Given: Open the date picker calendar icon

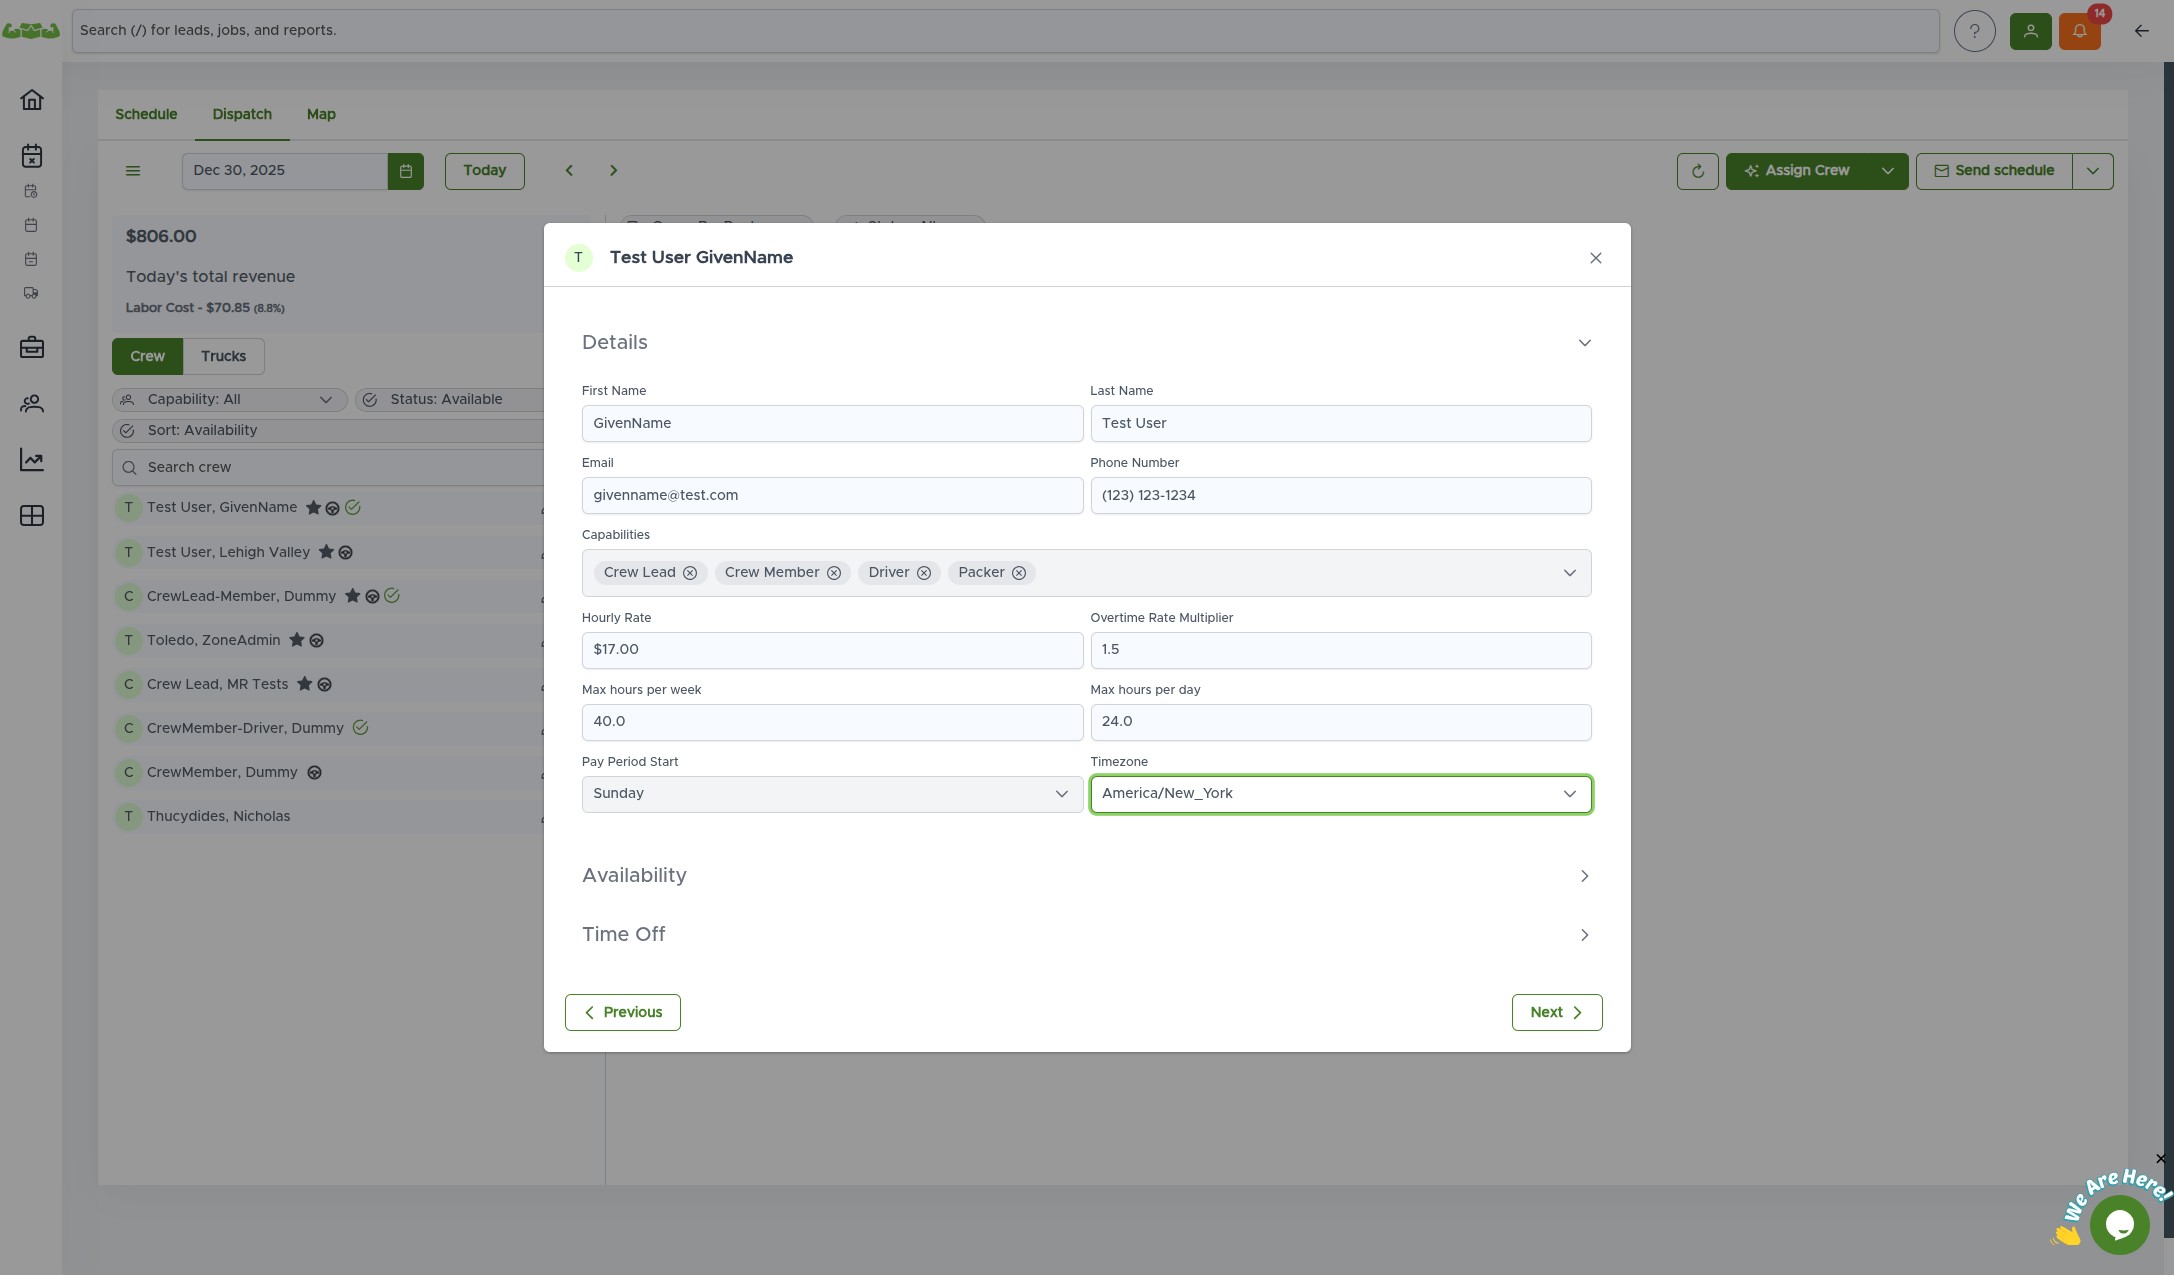Looking at the screenshot, I should (x=406, y=171).
